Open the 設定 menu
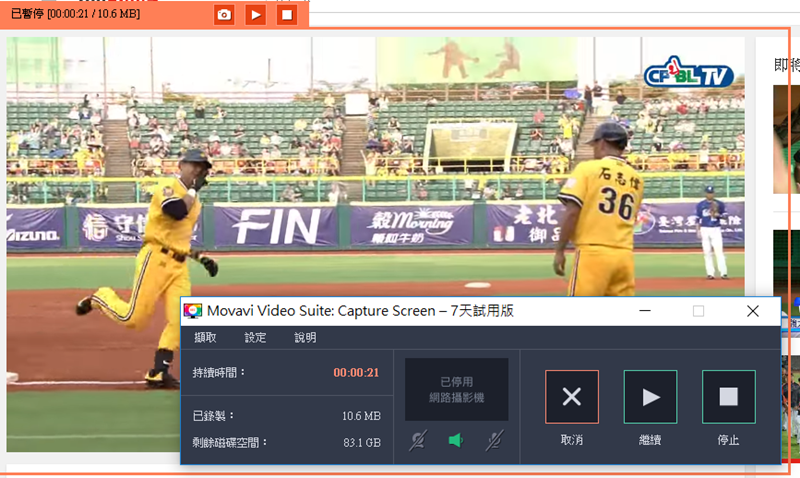 tap(255, 337)
